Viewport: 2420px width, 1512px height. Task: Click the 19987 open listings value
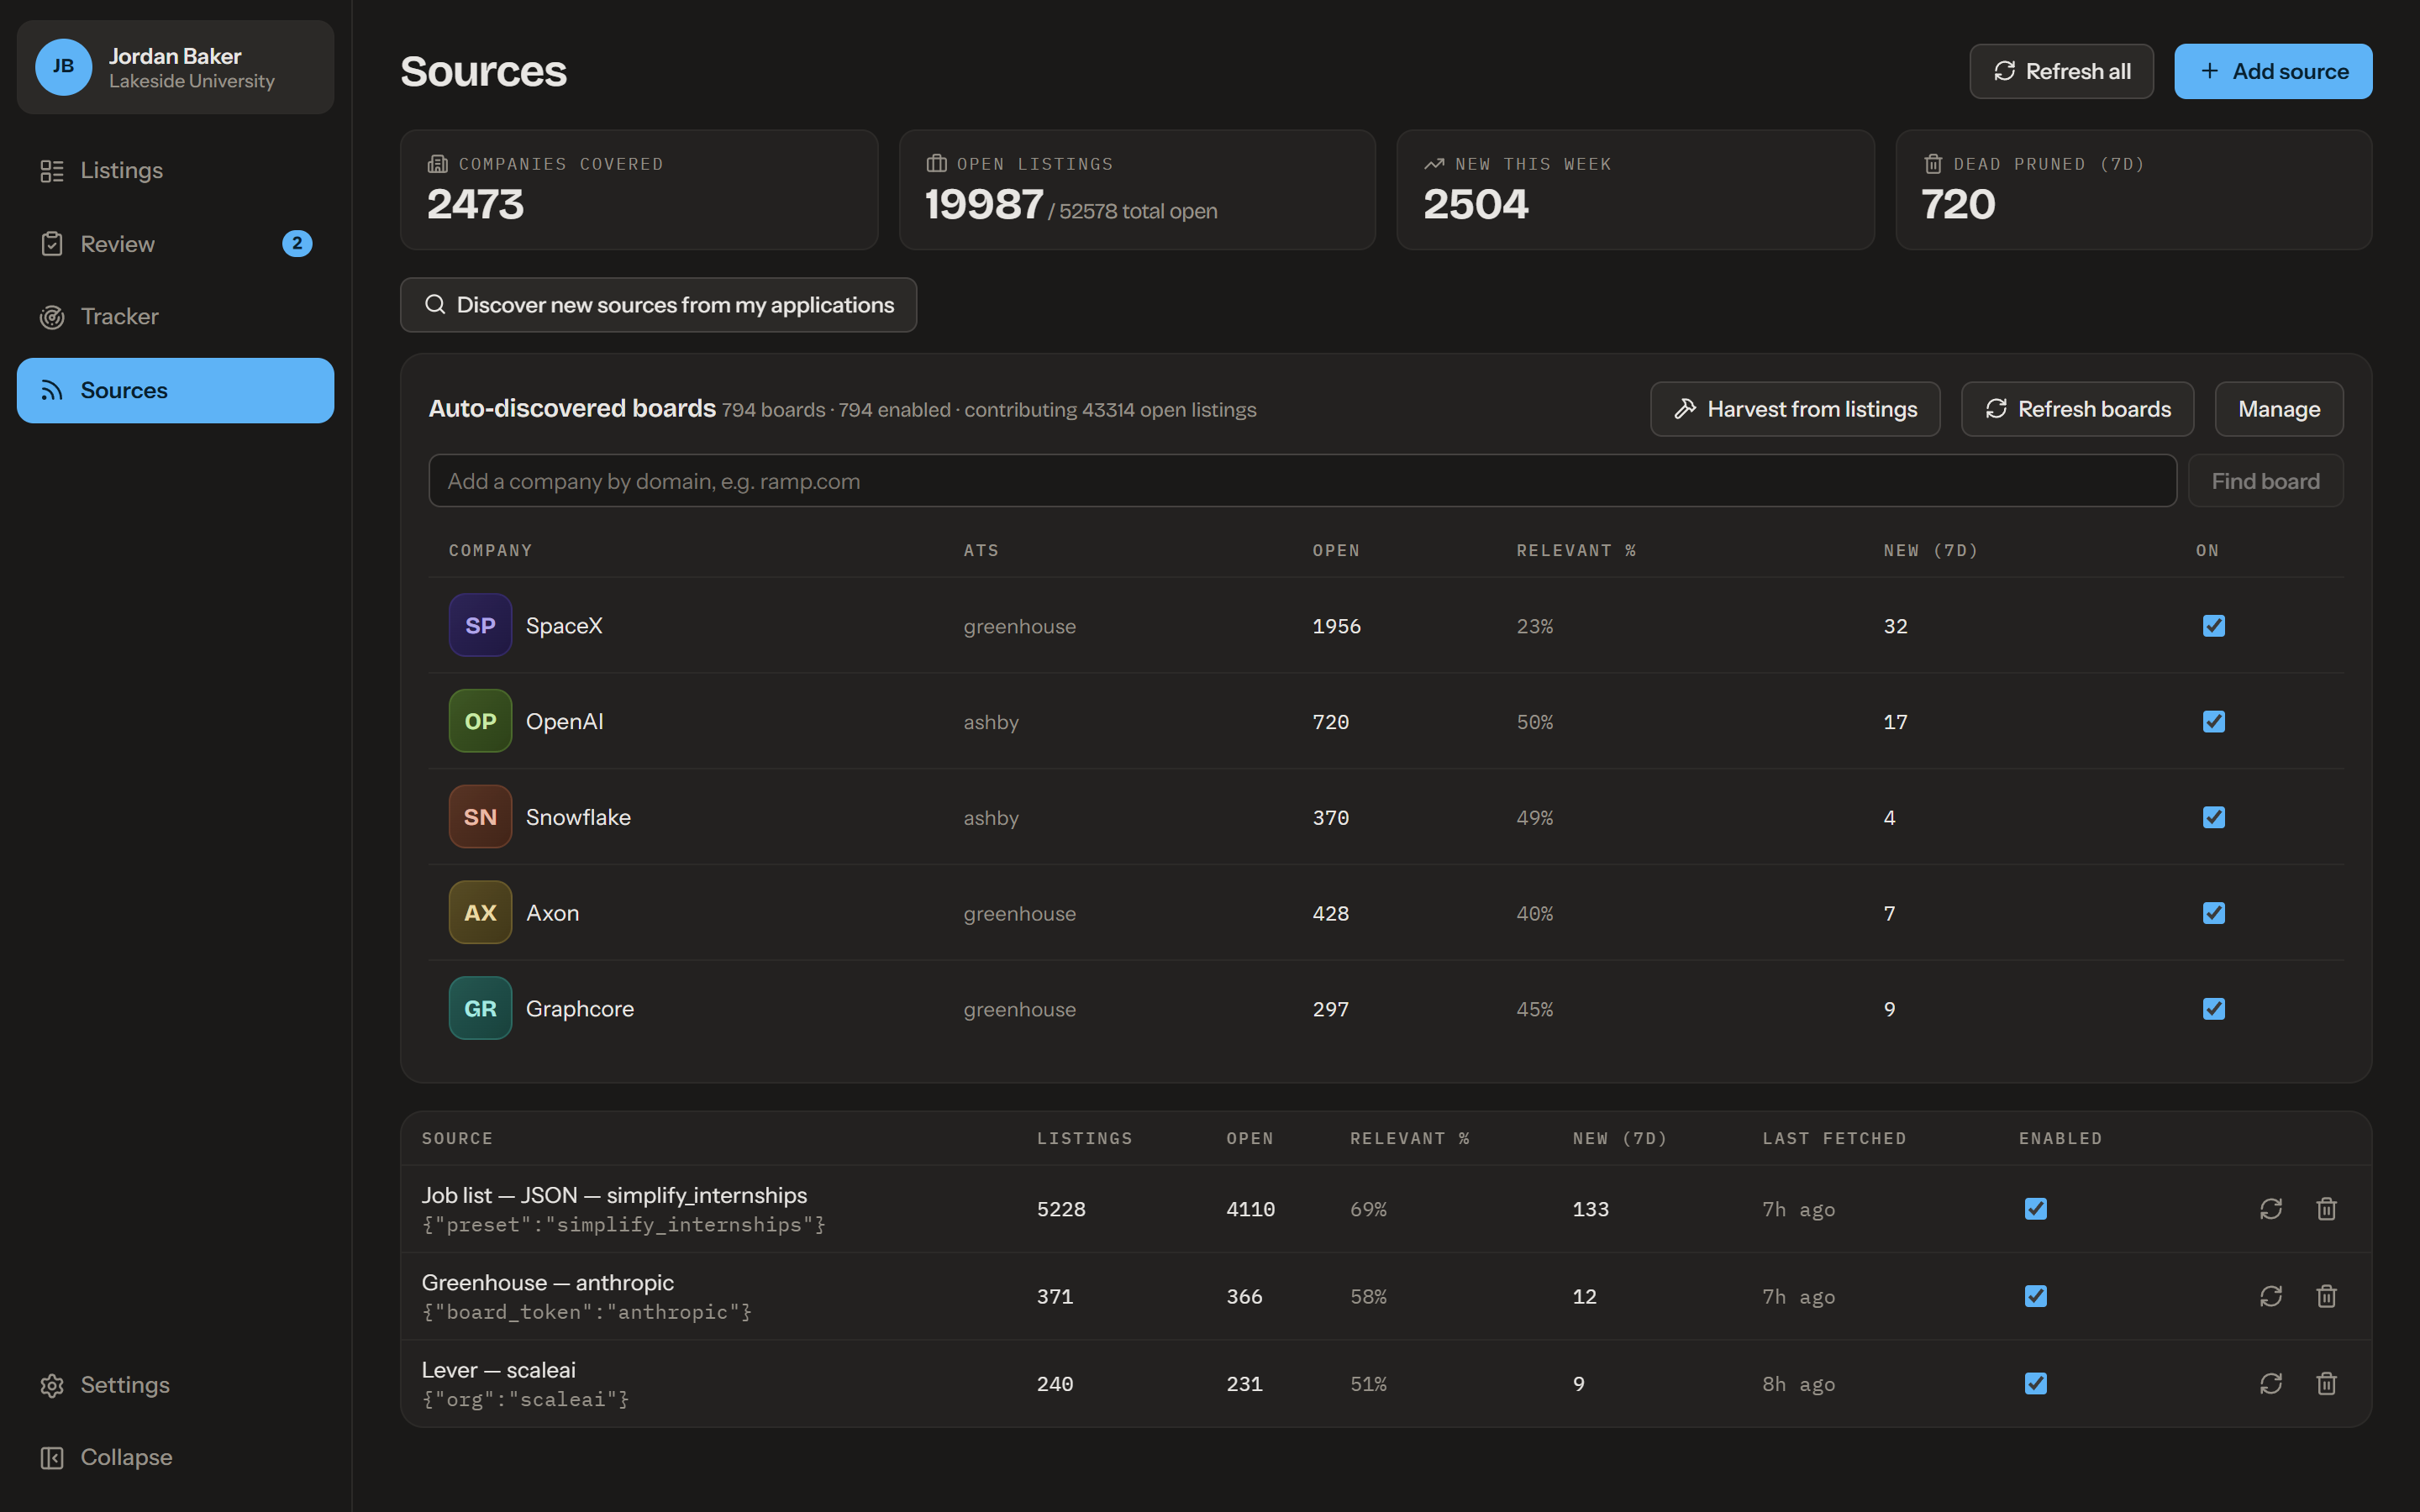coord(984,204)
